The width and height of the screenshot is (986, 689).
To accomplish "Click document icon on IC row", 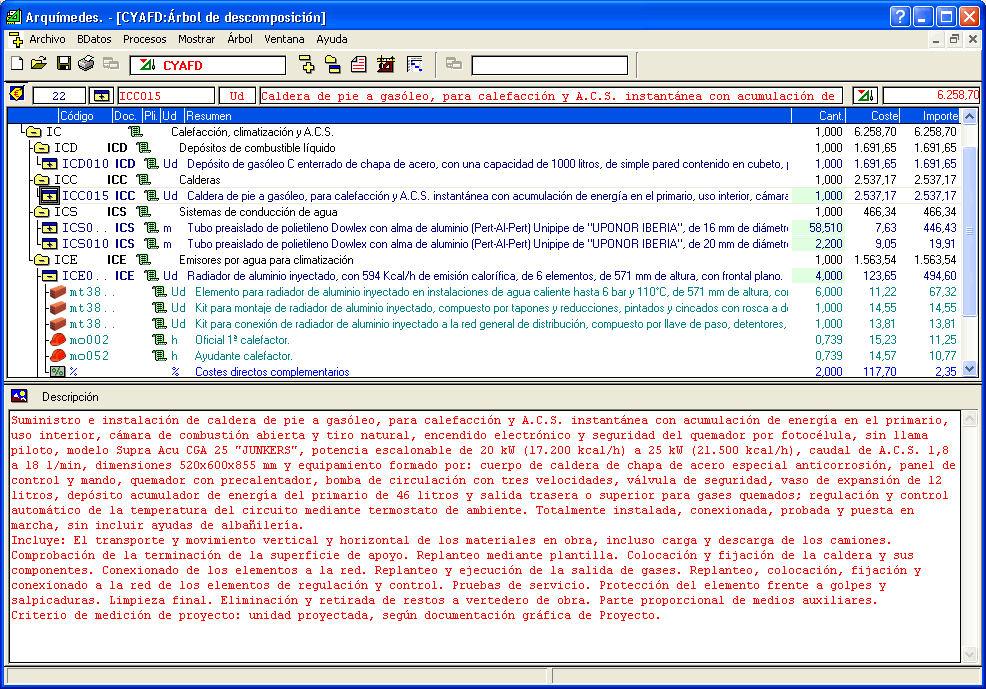I will [135, 132].
